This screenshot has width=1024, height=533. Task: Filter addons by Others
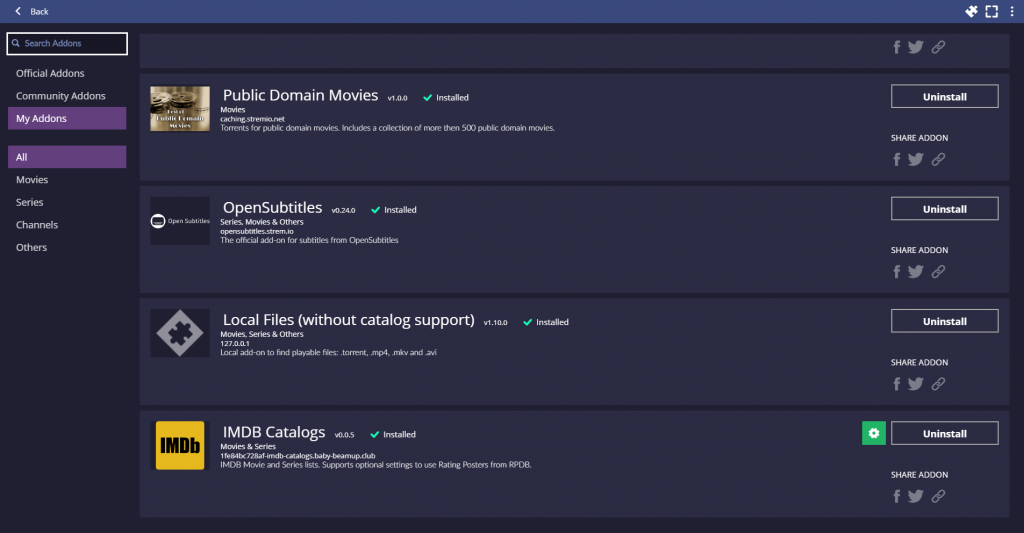(67, 248)
